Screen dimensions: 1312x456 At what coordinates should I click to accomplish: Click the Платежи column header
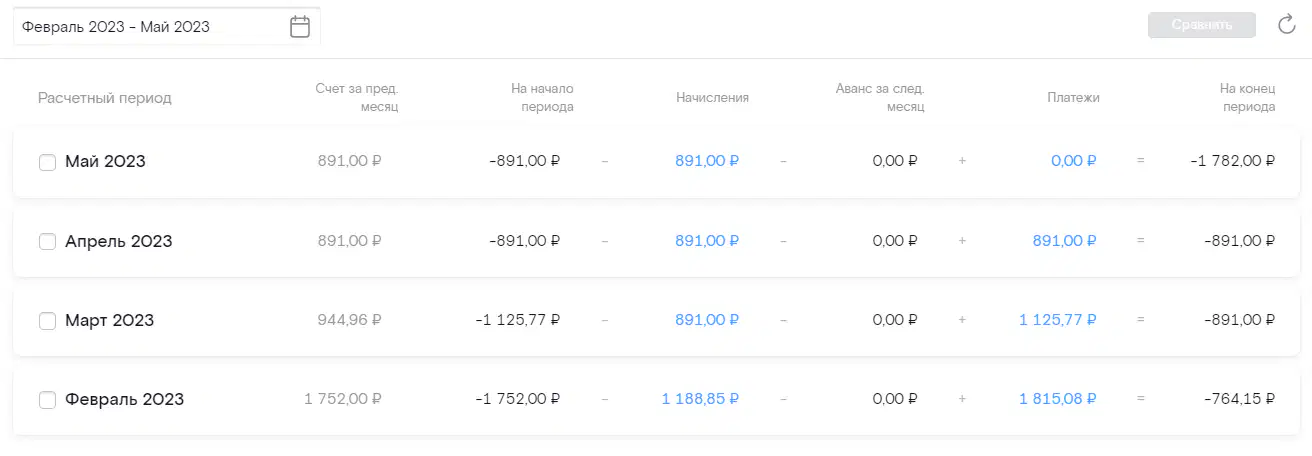(1073, 98)
